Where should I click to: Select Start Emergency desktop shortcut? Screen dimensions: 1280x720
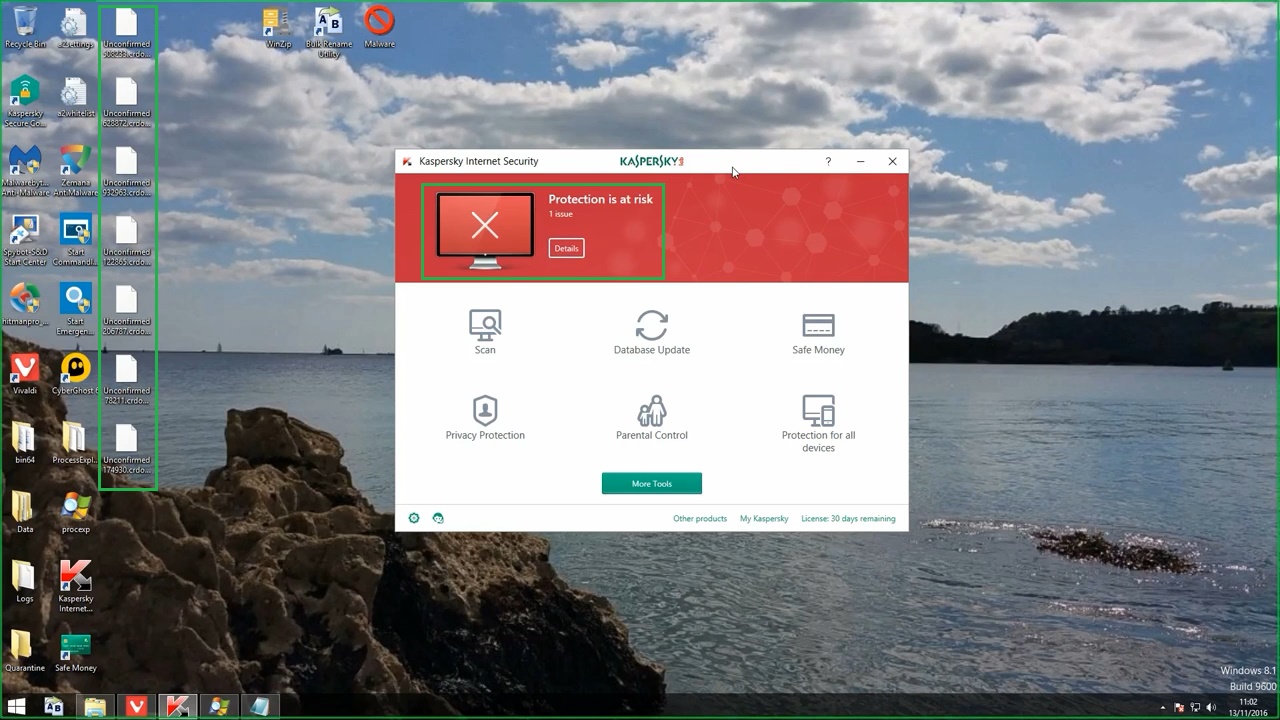click(75, 310)
